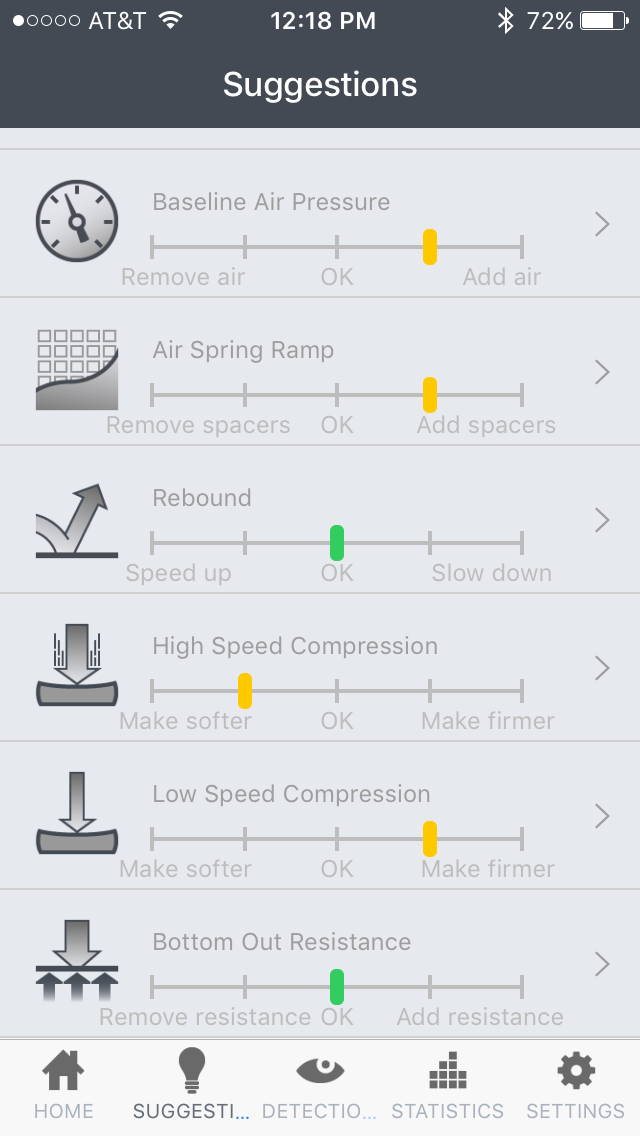Tap the Baseline Air Pressure gauge icon

tap(77, 221)
